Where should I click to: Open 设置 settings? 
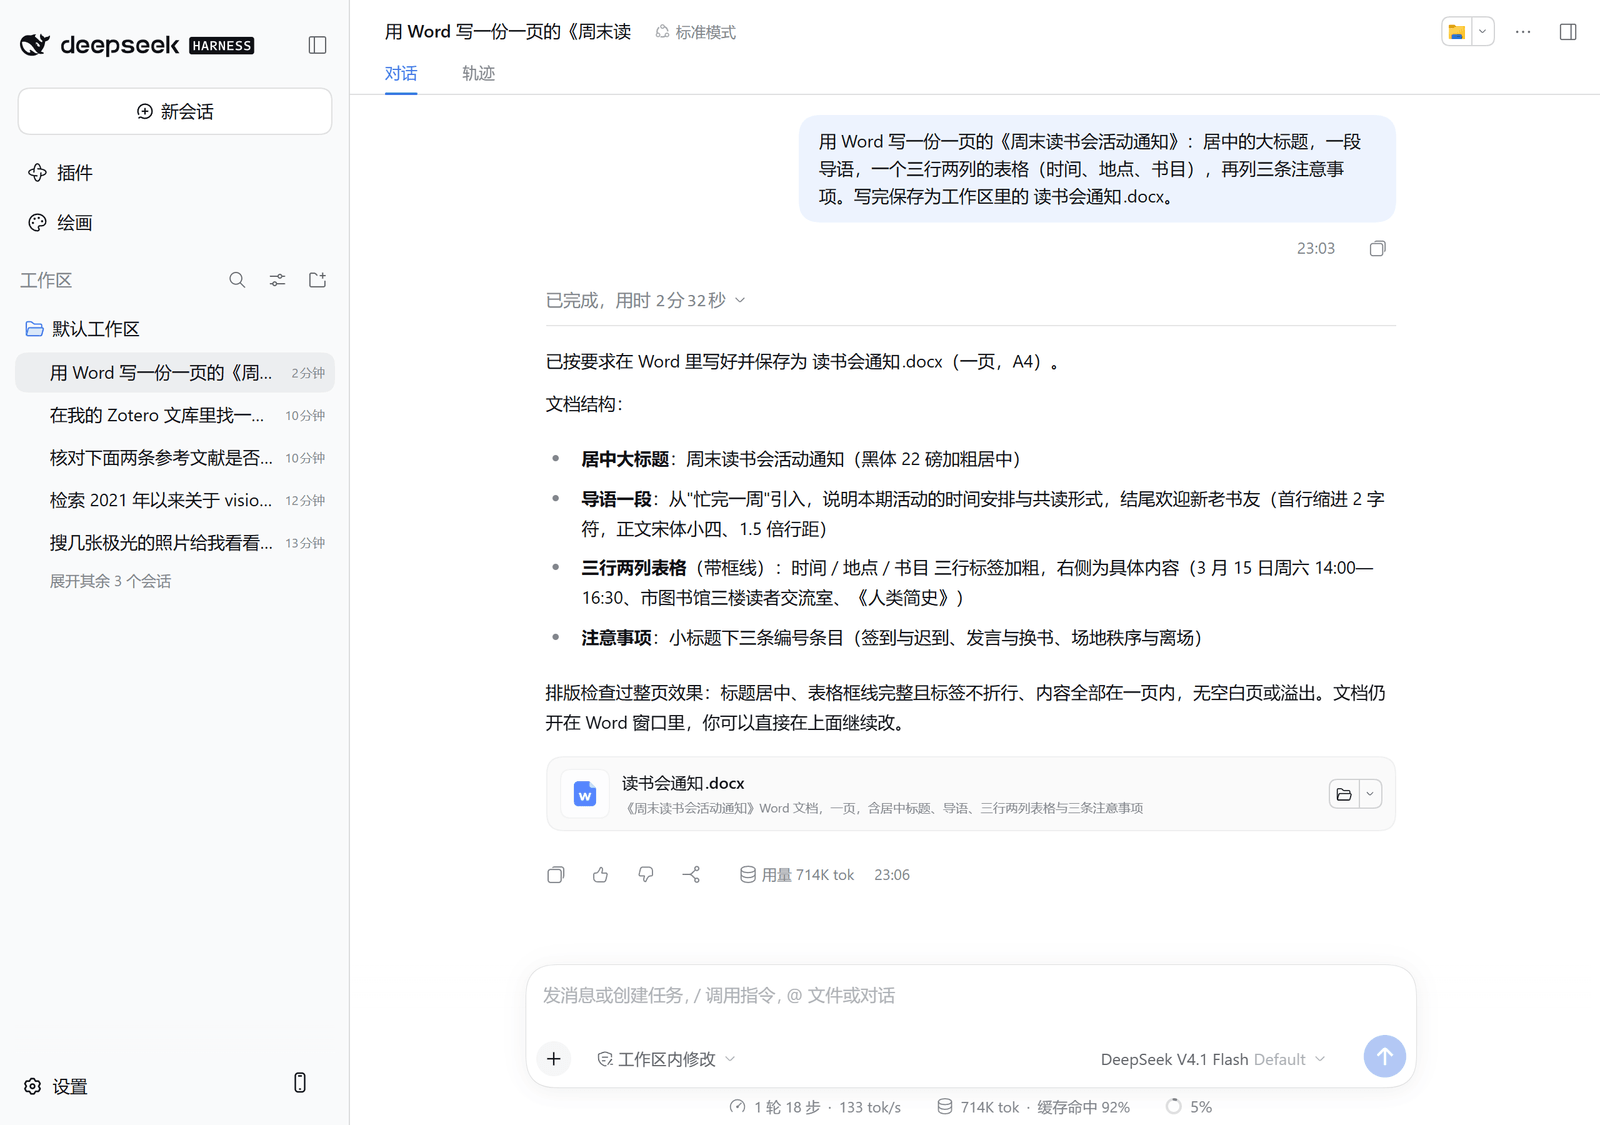[x=56, y=1086]
